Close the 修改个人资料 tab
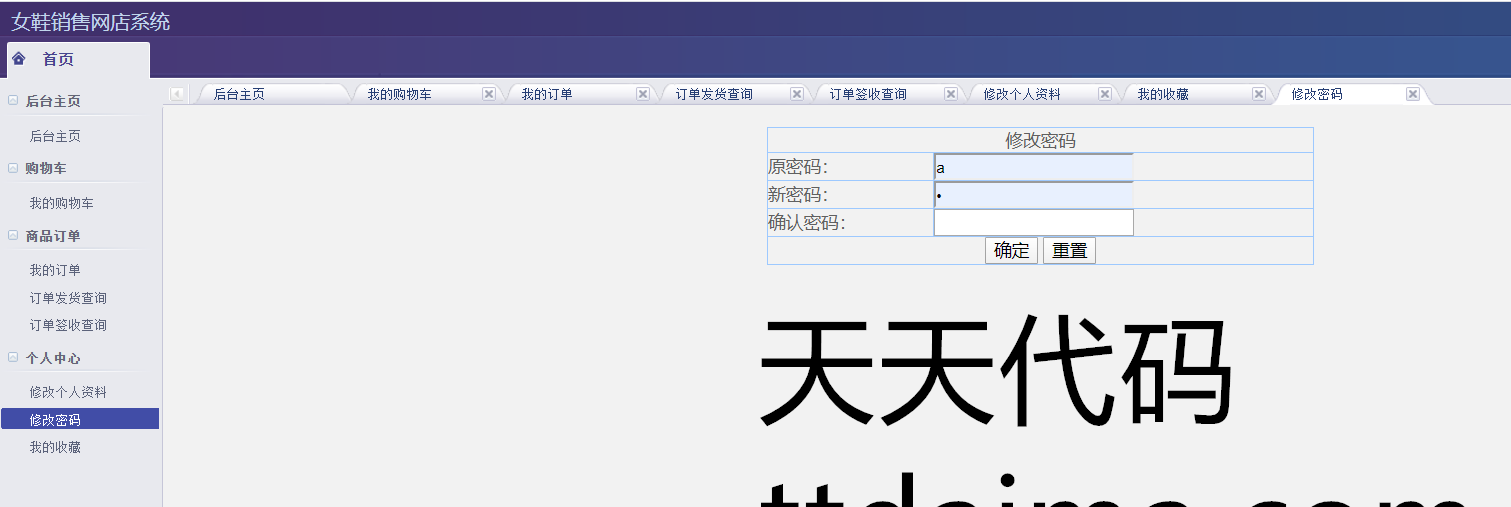The width and height of the screenshot is (1511, 507). pos(1105,94)
